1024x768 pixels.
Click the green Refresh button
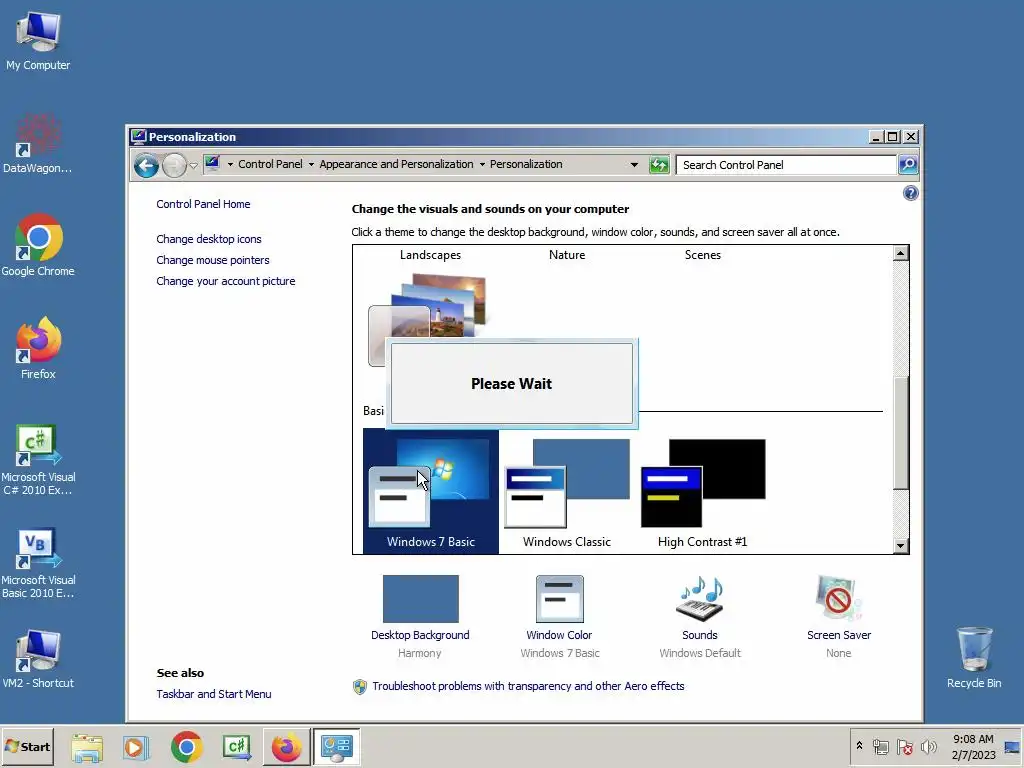[x=659, y=165]
